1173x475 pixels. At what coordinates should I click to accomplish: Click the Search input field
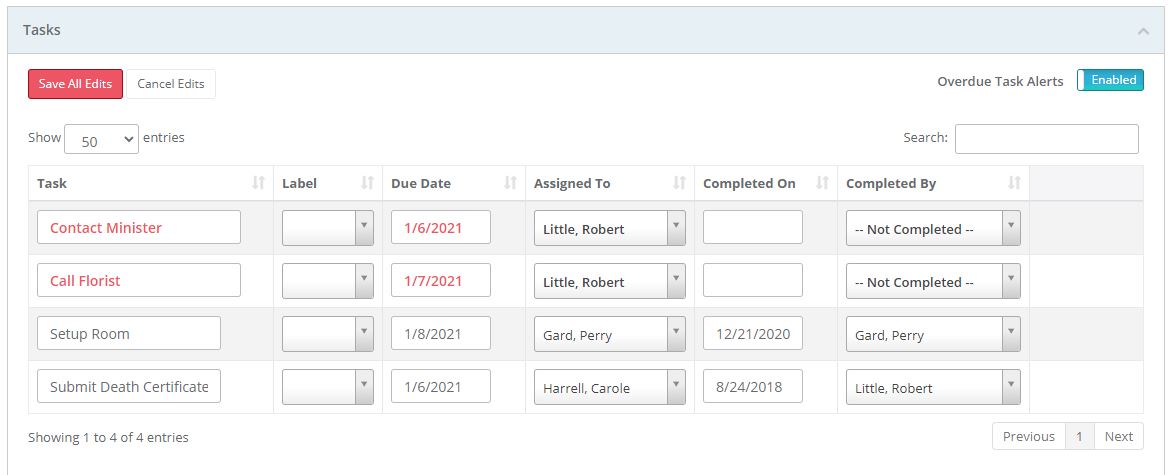coord(1046,139)
